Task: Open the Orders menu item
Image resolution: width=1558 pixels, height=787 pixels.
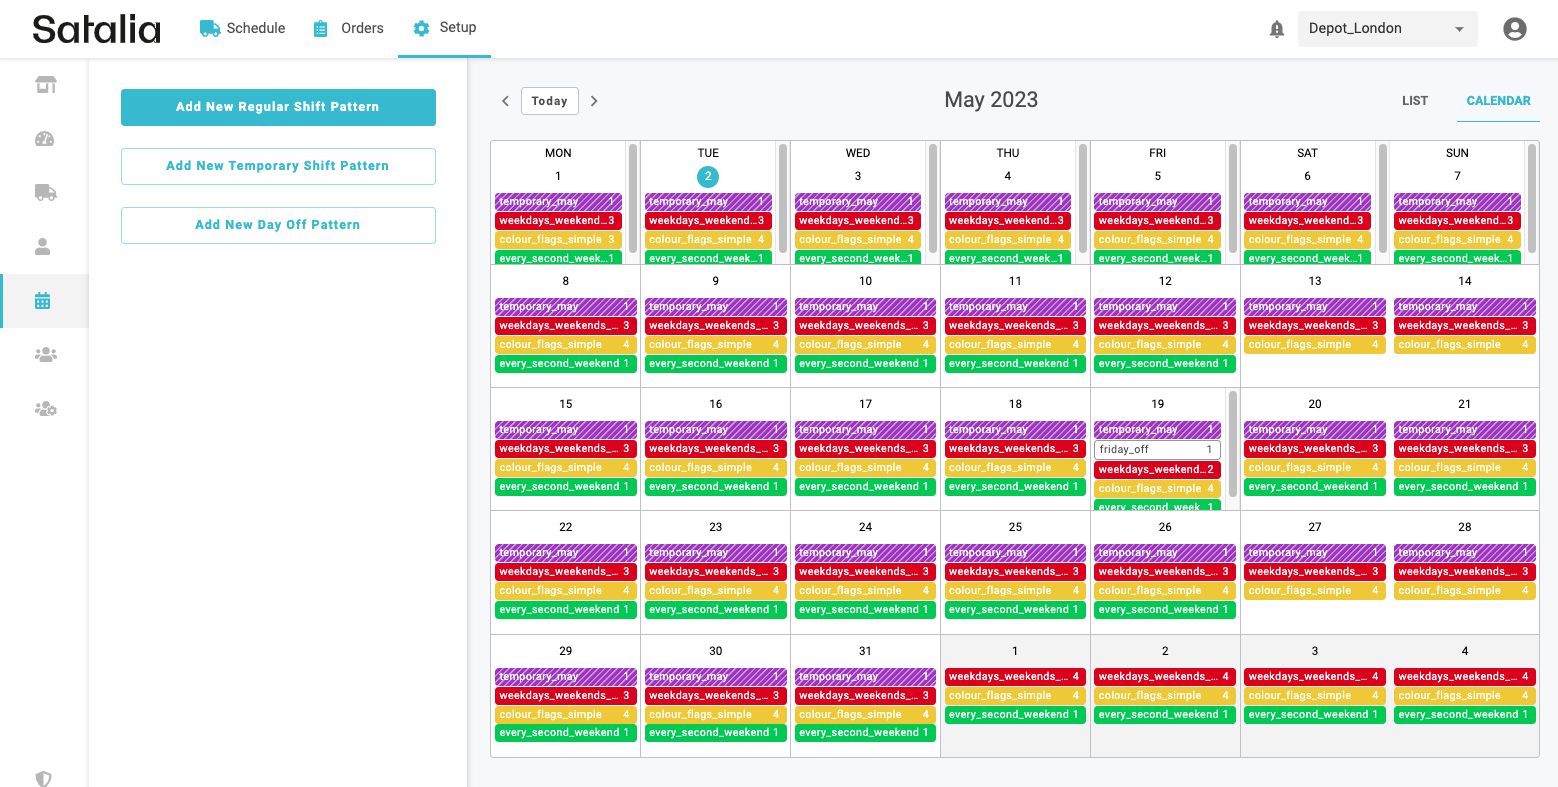Action: coord(348,28)
